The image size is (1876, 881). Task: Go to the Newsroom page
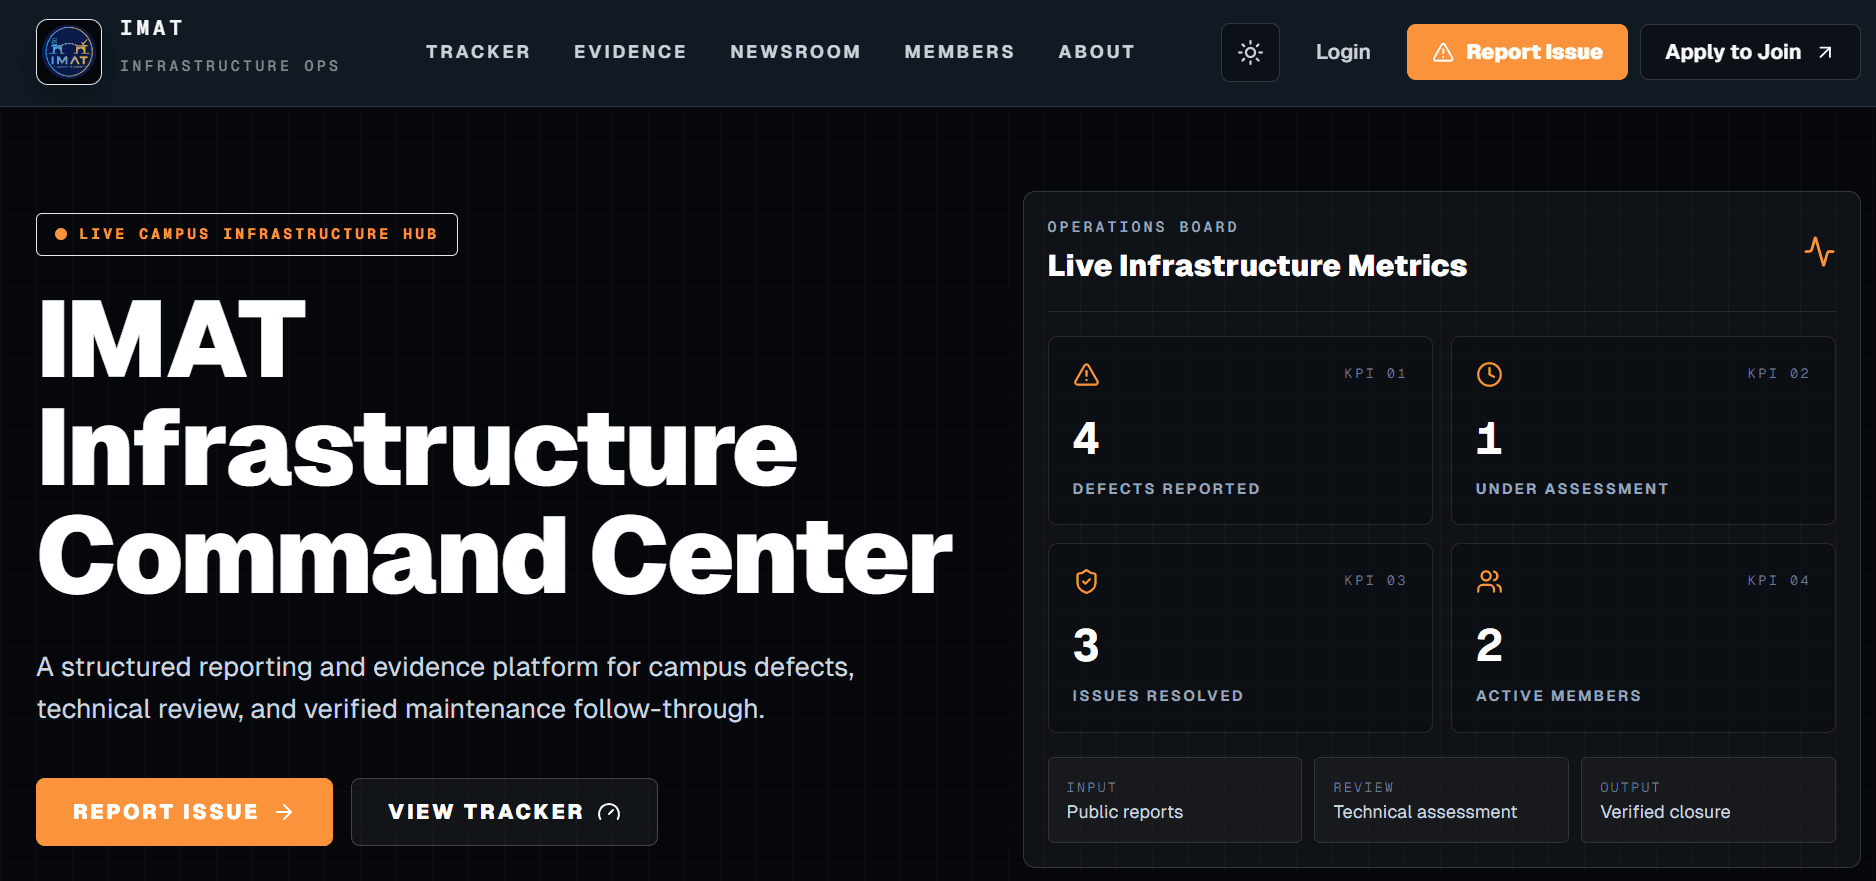coord(795,52)
